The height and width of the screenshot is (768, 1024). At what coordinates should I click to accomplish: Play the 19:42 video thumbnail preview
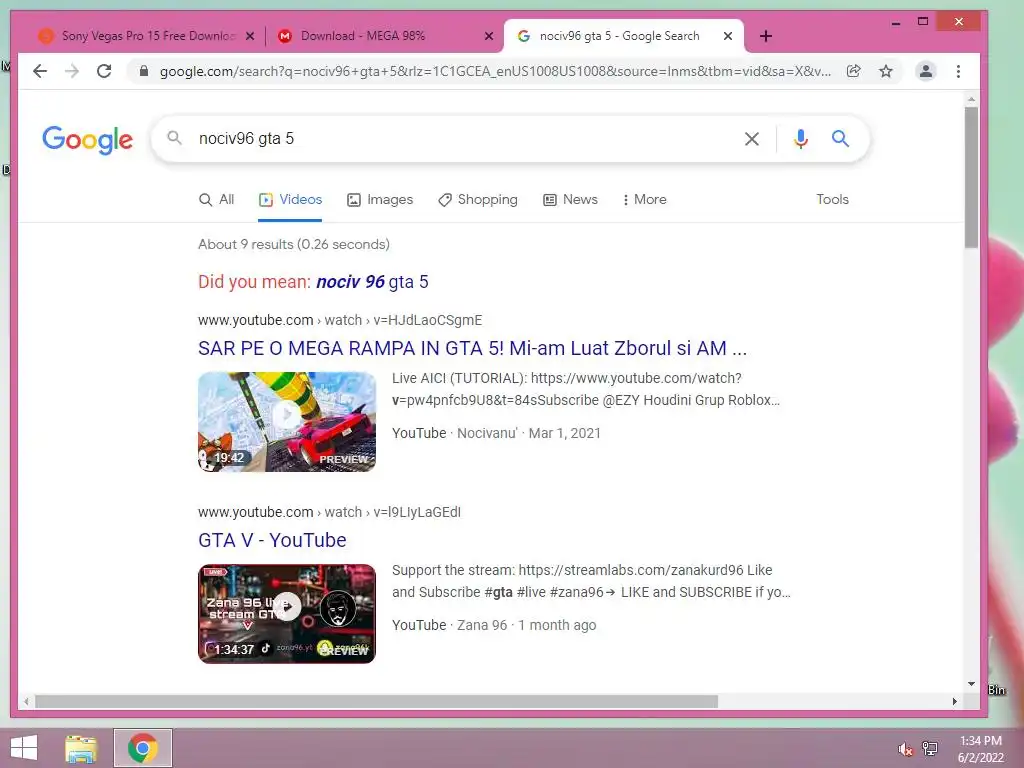pos(287,422)
